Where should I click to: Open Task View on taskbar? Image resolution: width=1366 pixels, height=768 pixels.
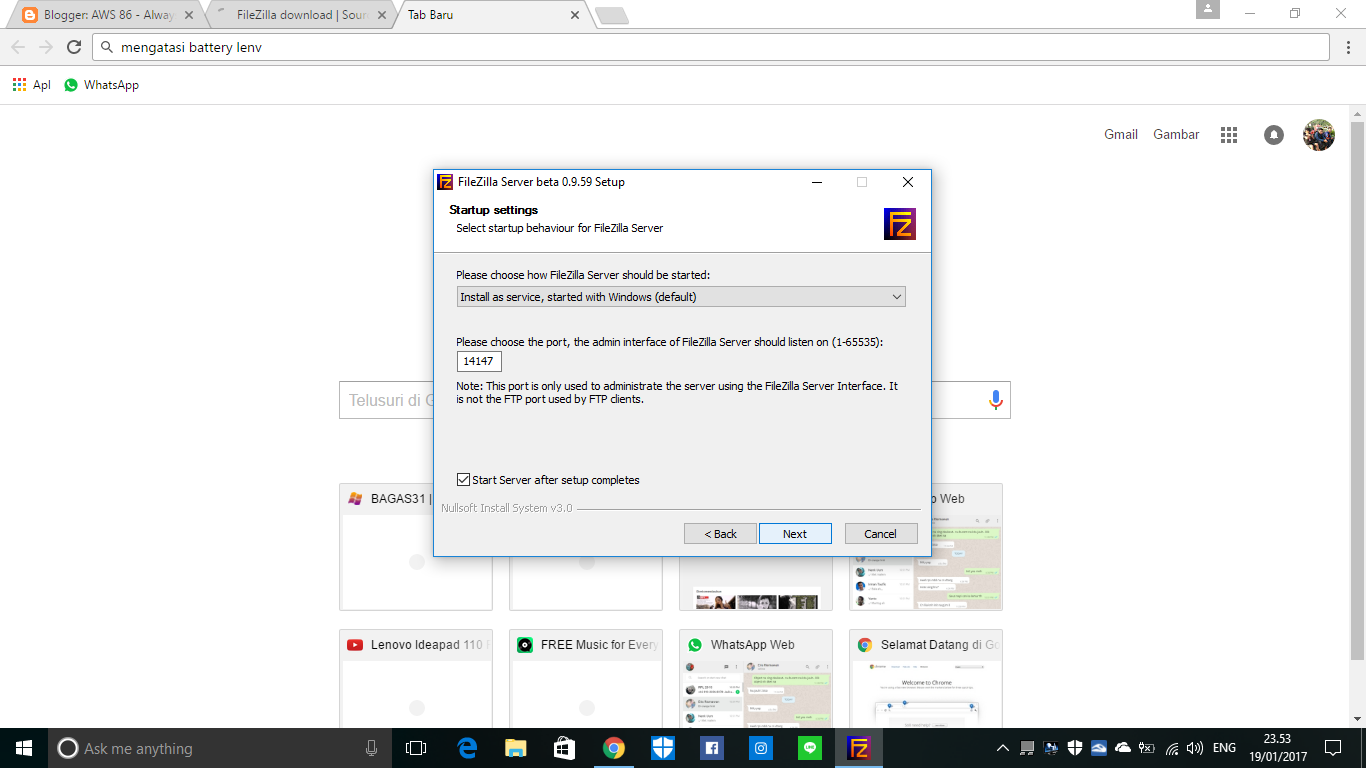(416, 748)
